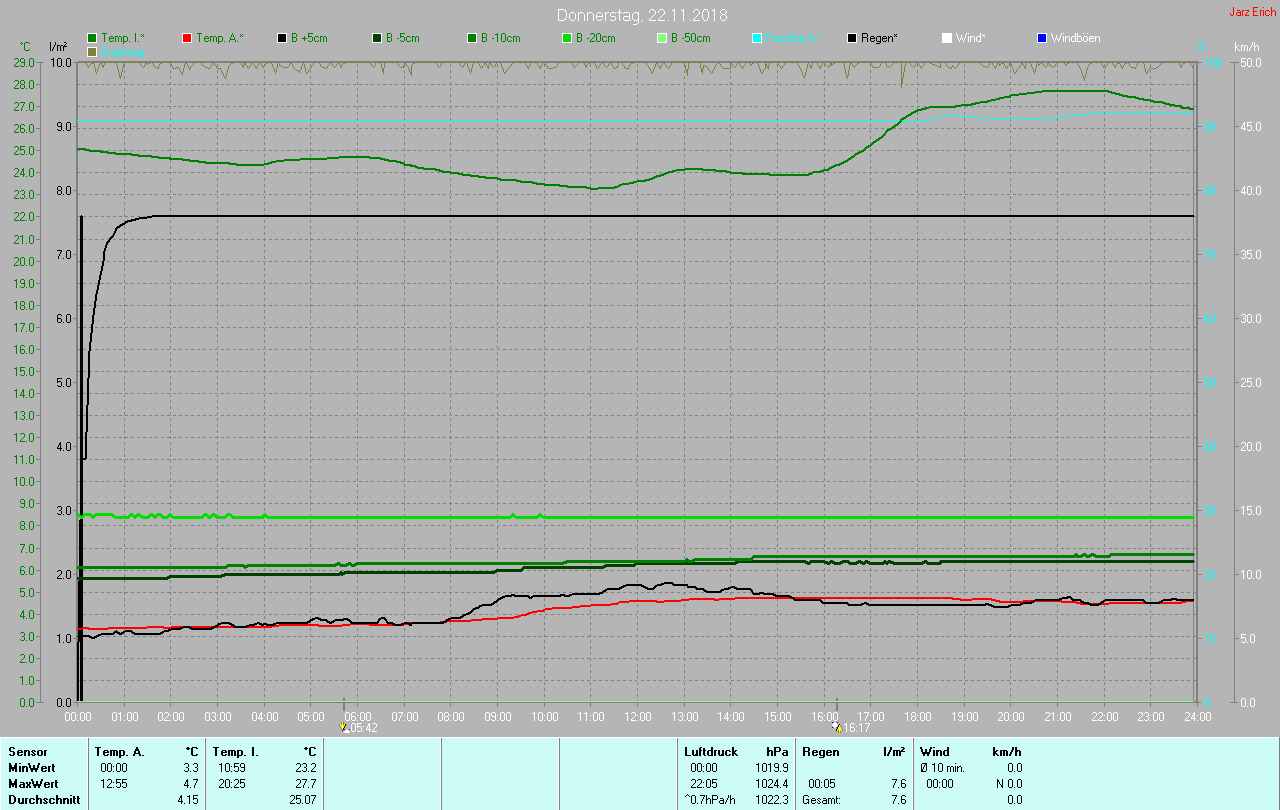Click the blue Windböen legend swatch
Image resolution: width=1280 pixels, height=810 pixels.
point(1041,38)
